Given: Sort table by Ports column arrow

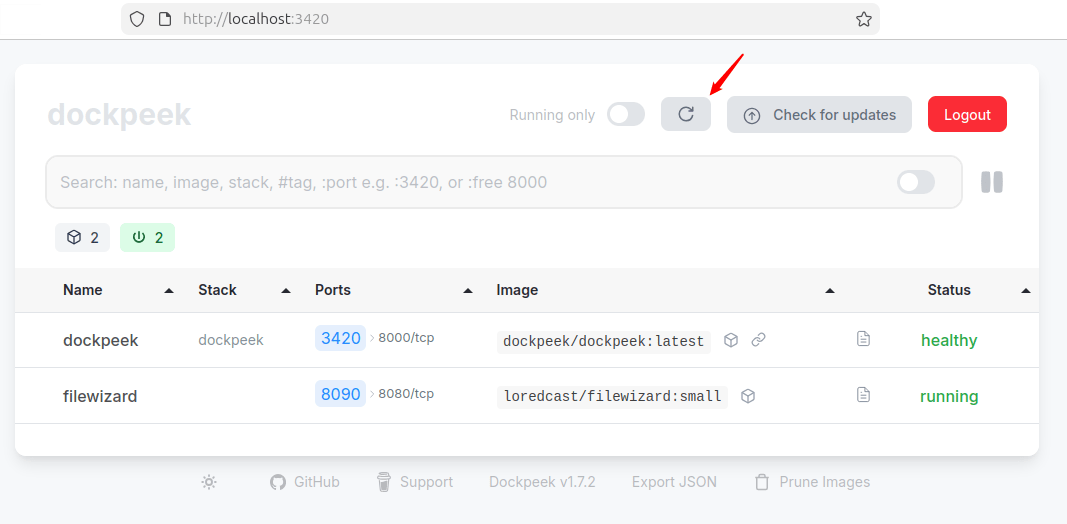Looking at the screenshot, I should point(468,290).
